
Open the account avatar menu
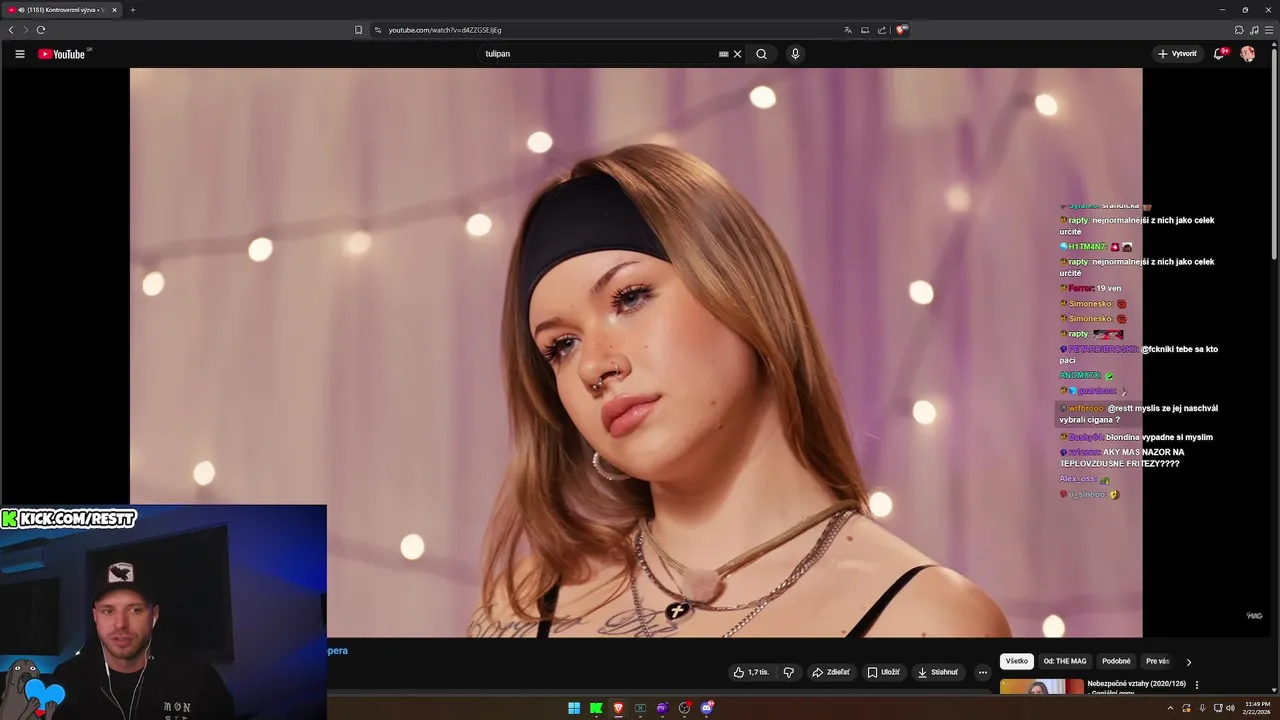click(x=1248, y=54)
